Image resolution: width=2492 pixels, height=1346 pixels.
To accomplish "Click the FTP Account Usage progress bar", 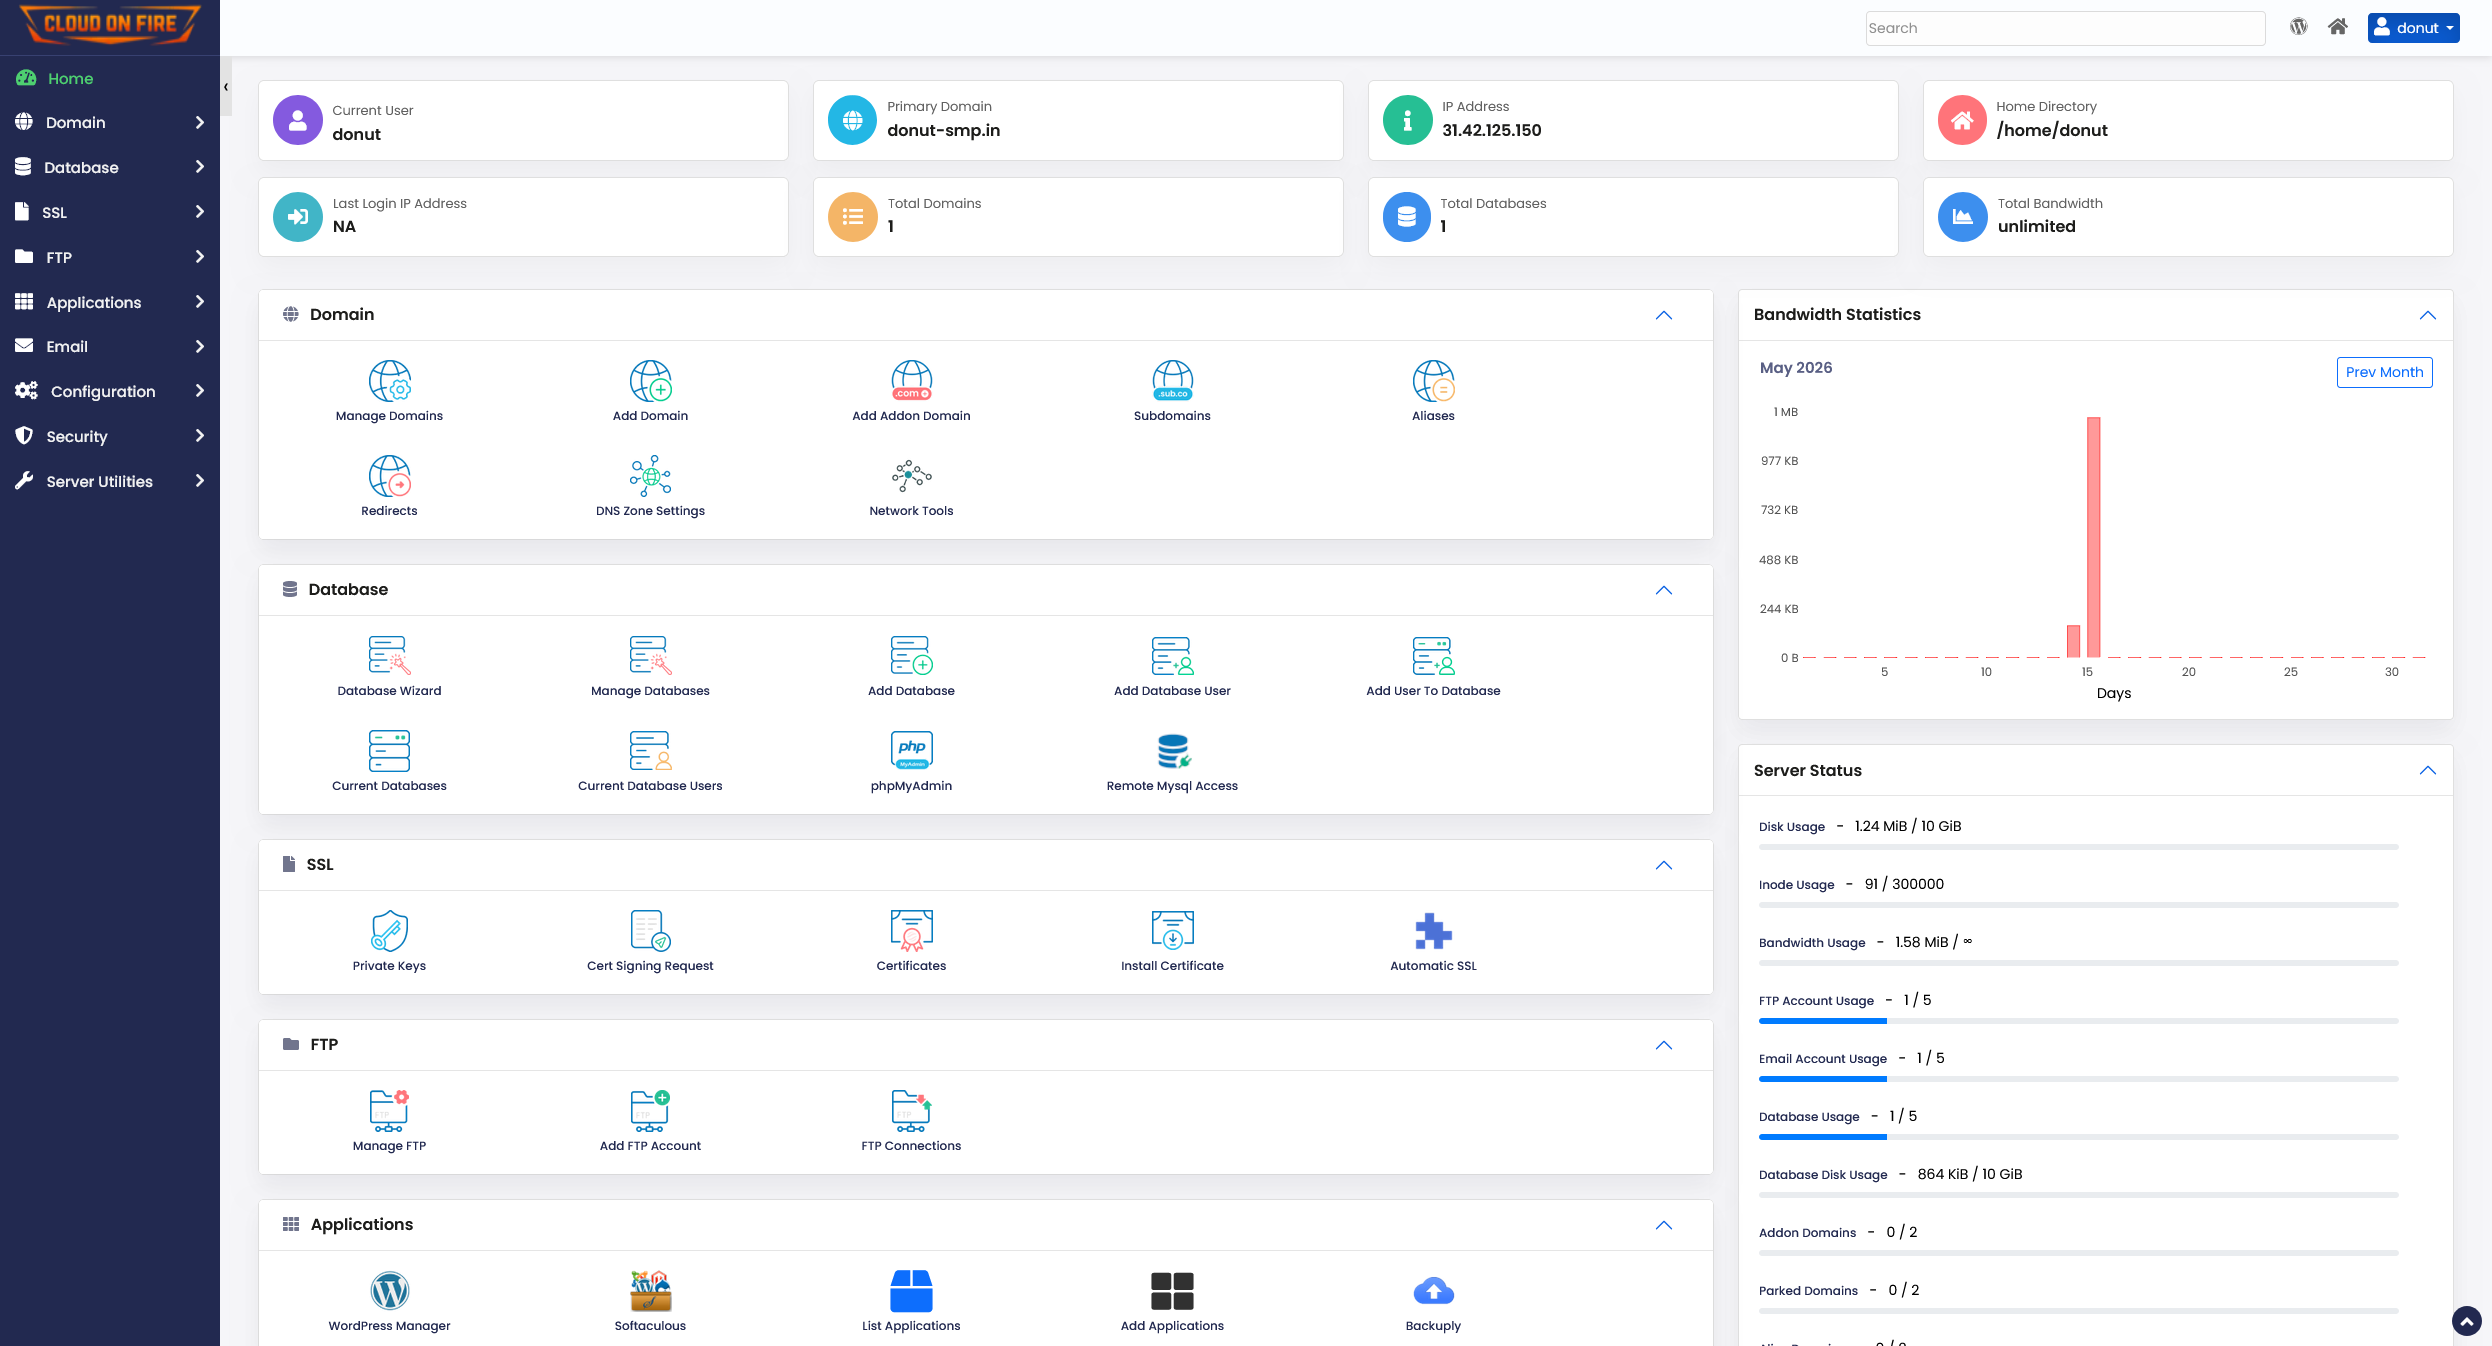I will 2078,1021.
